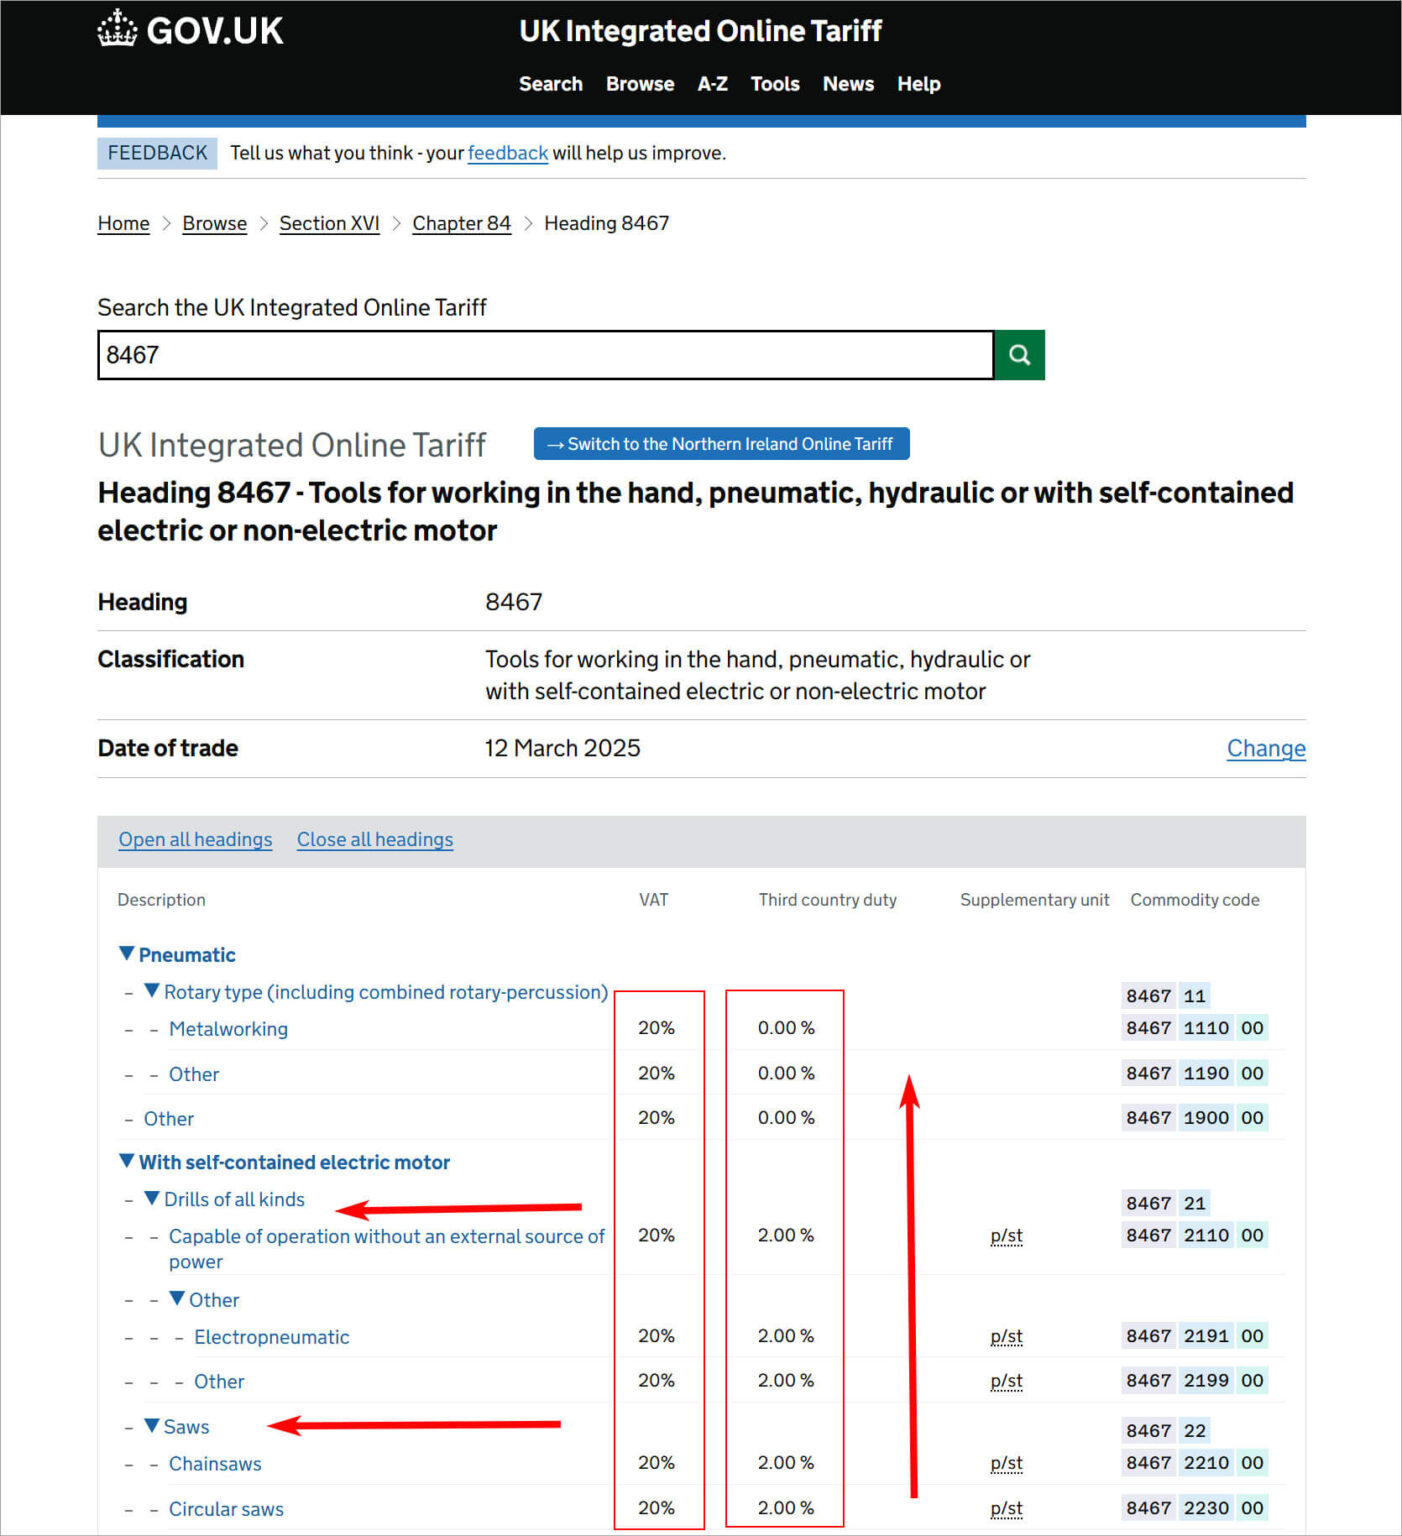Screen dimensions: 1402x1536
Task: Open the A-Z menu item
Action: point(712,84)
